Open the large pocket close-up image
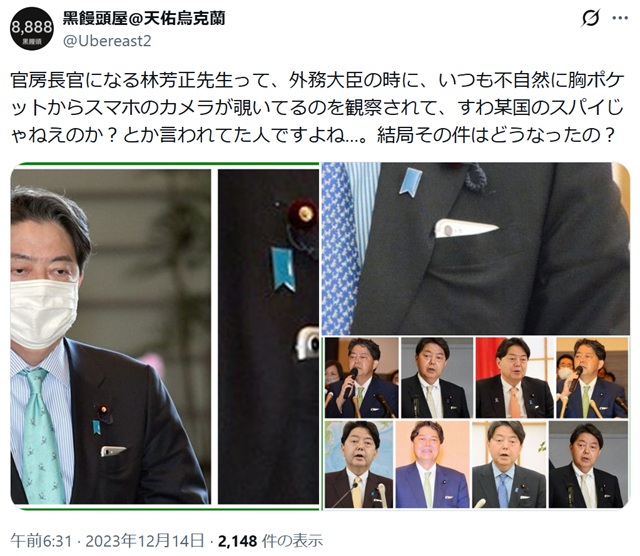 pyautogui.click(x=476, y=249)
